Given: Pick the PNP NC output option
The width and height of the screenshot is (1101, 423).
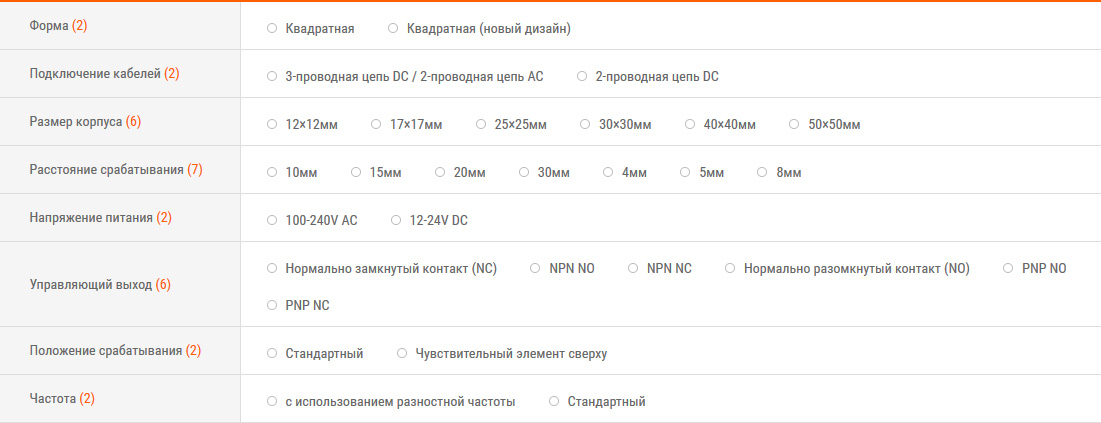Looking at the screenshot, I should [272, 305].
